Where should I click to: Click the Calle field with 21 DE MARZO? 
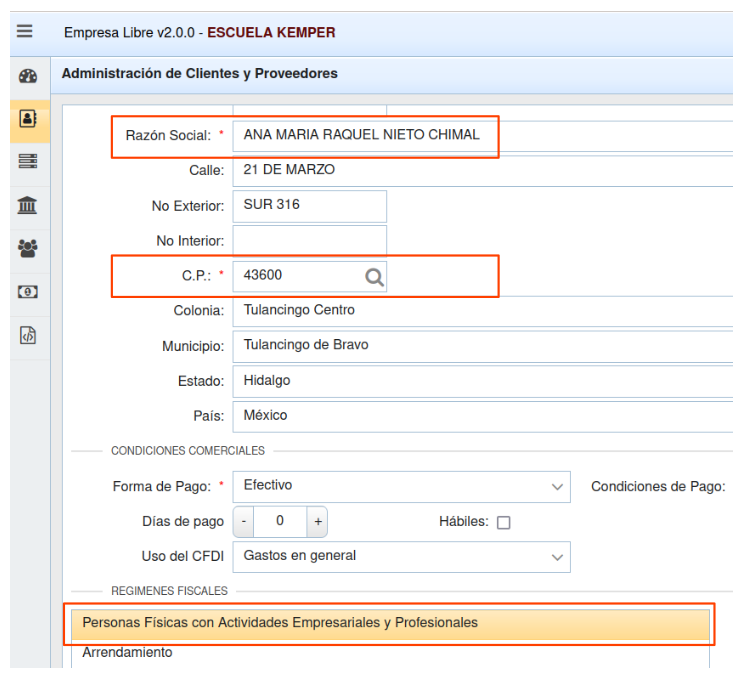pos(482,171)
